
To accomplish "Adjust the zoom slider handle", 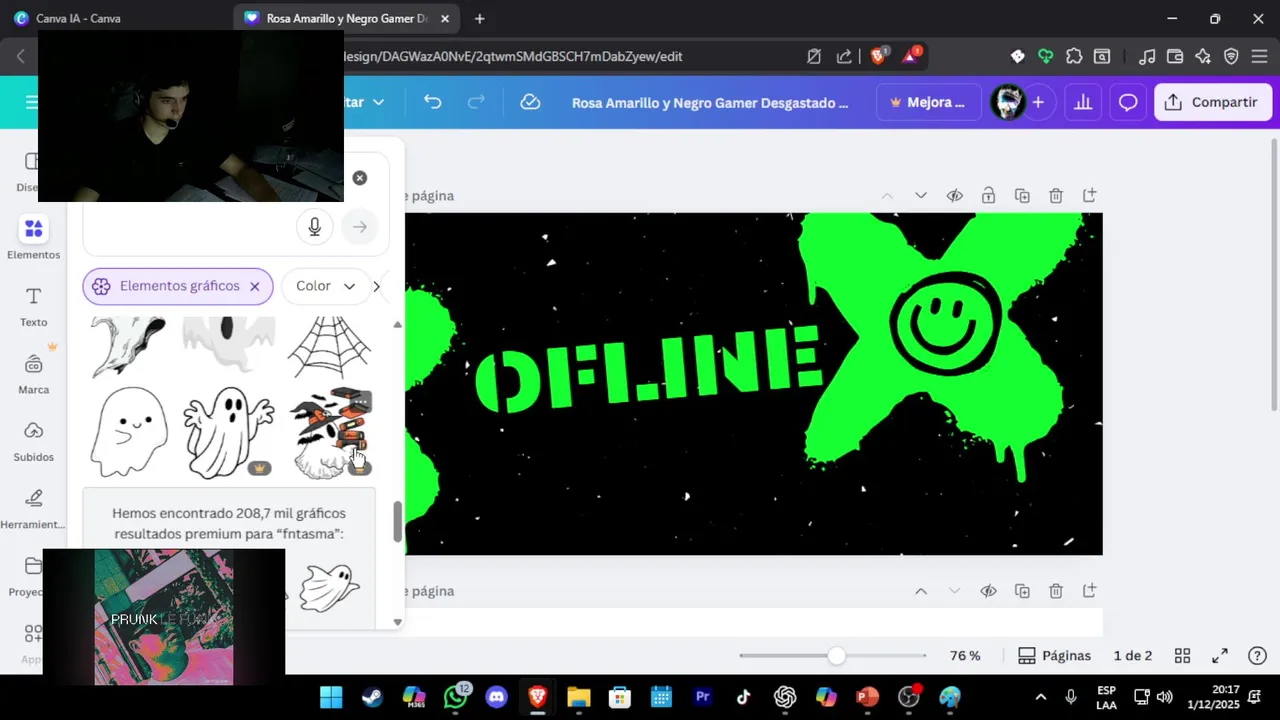I will [x=836, y=656].
